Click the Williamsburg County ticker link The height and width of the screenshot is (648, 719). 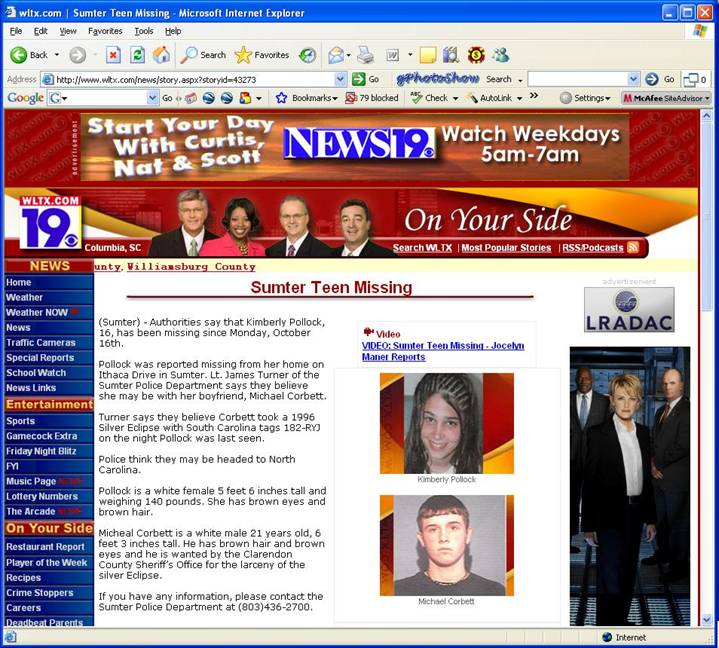pyautogui.click(x=191, y=266)
